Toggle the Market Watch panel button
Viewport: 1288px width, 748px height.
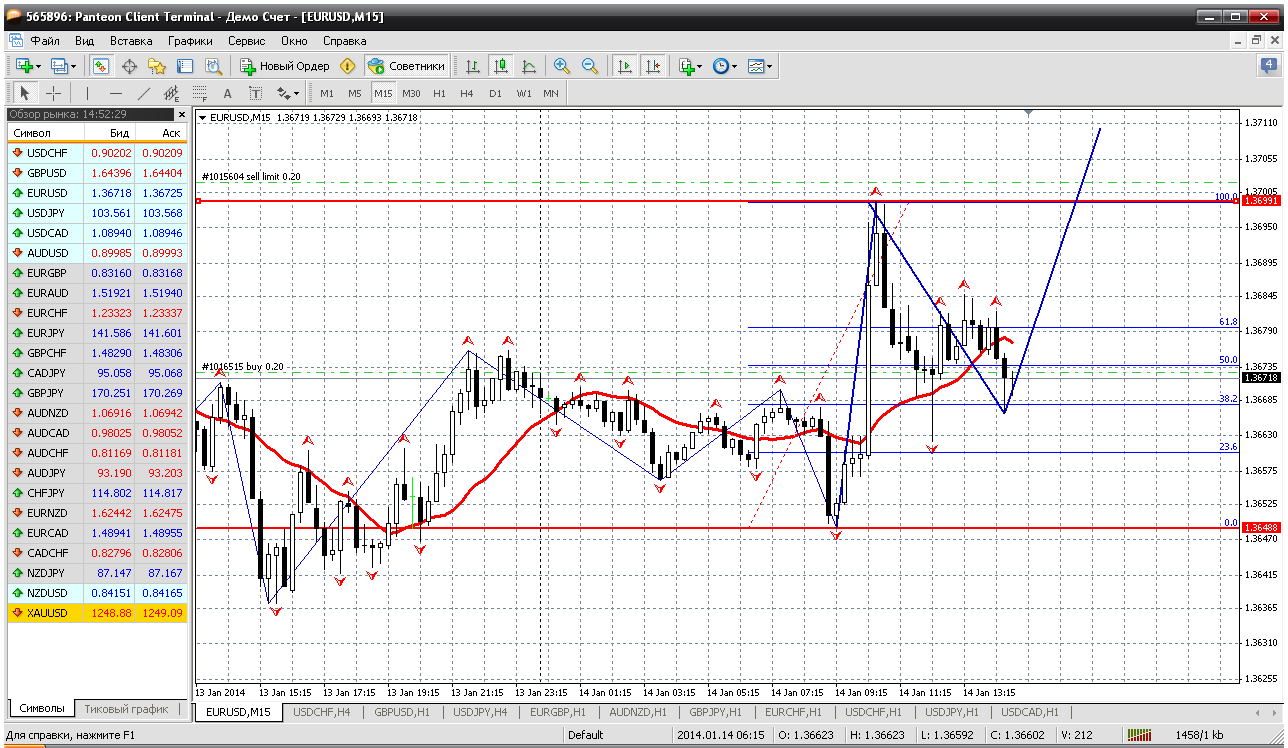click(x=101, y=66)
